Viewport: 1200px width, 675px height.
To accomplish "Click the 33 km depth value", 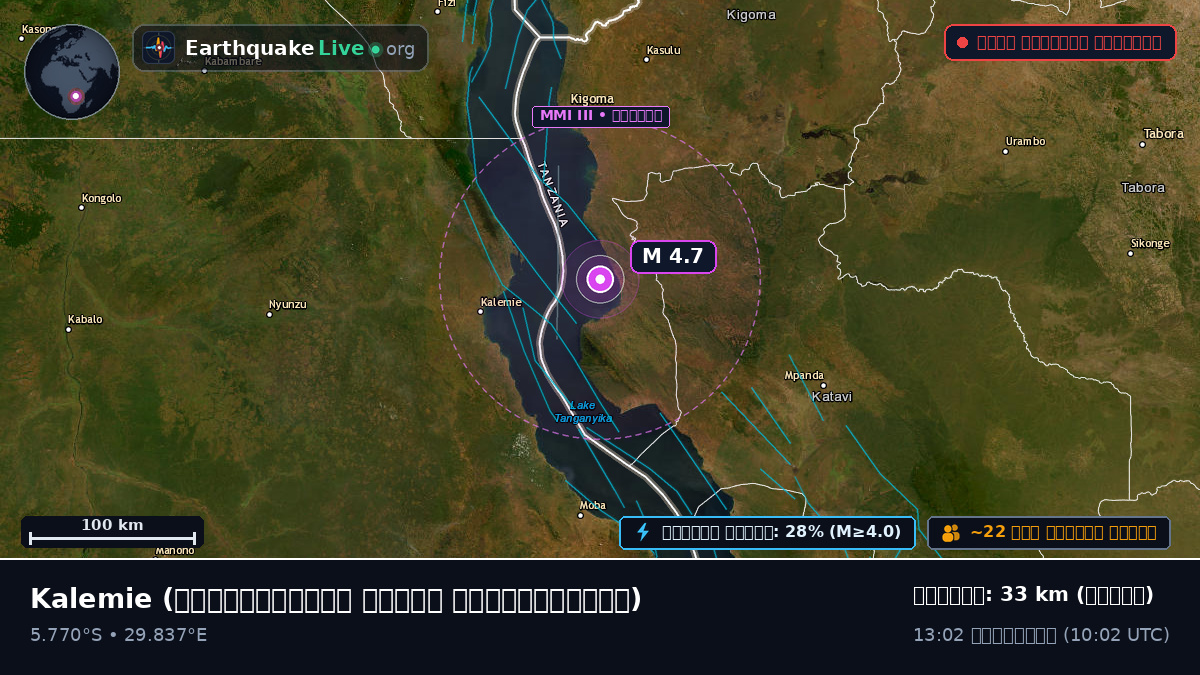I will click(x=1036, y=595).
